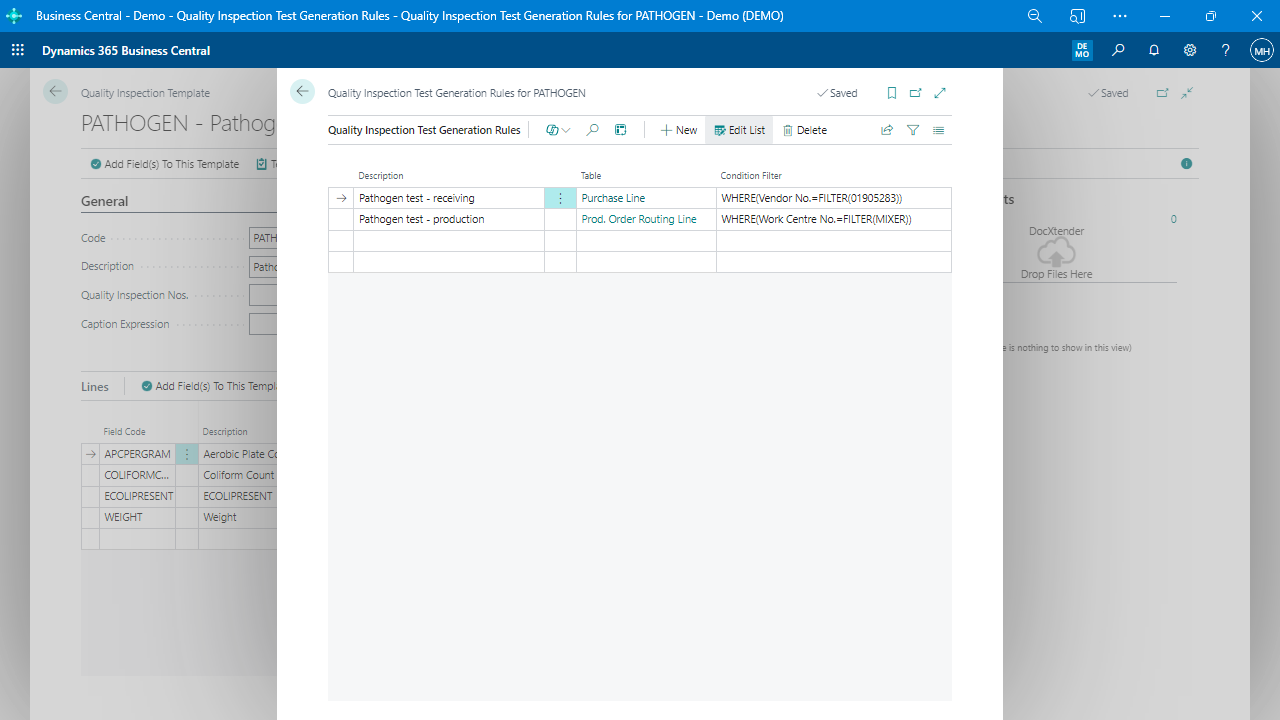Open page in new window icon
The height and width of the screenshot is (720, 1280).
915,93
